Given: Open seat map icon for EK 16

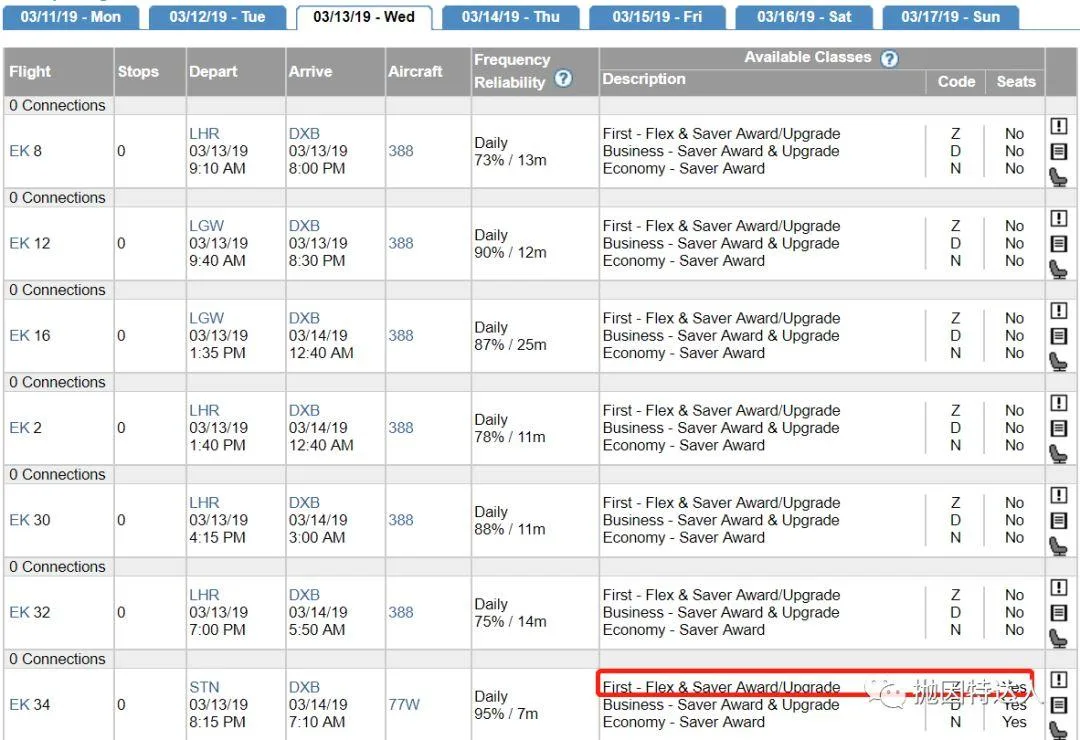Looking at the screenshot, I should tap(1058, 361).
